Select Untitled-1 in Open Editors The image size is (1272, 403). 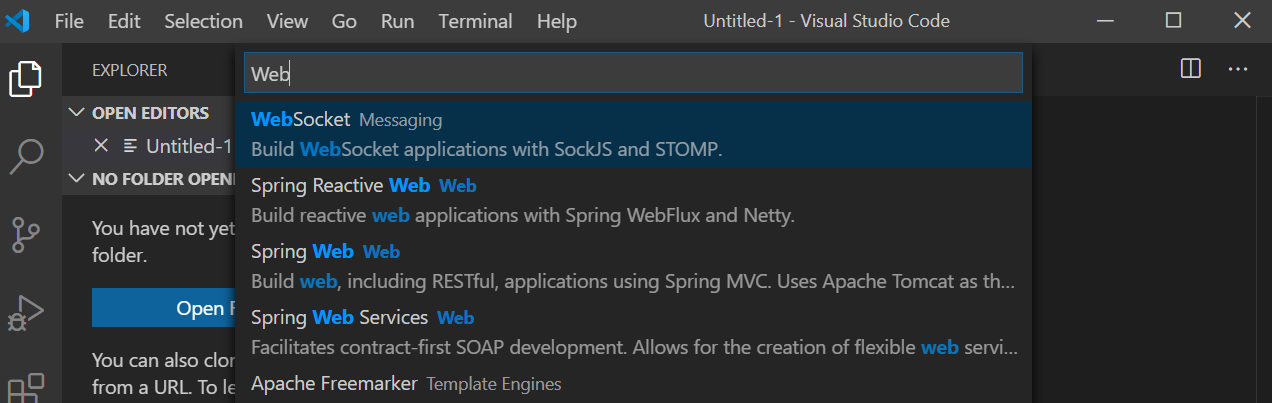[189, 146]
